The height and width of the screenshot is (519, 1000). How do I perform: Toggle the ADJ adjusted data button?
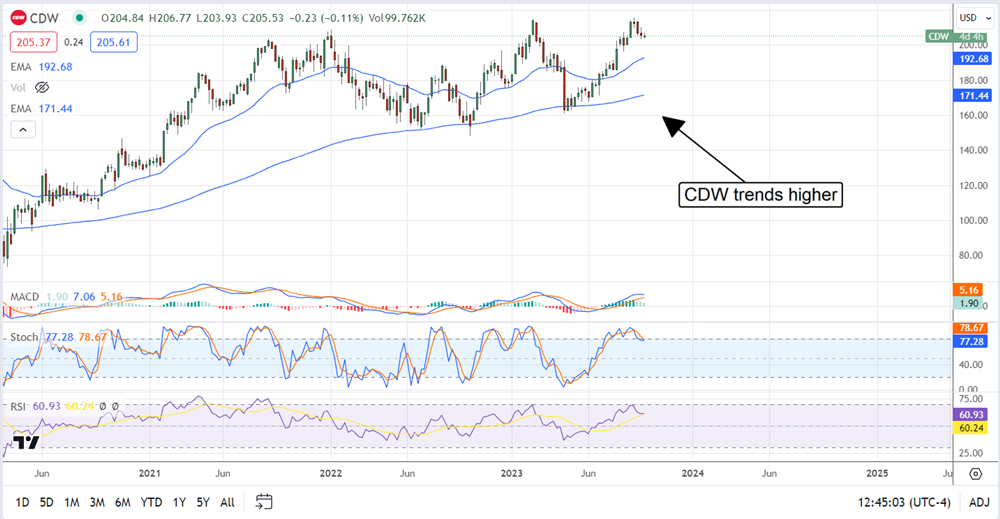pyautogui.click(x=979, y=502)
